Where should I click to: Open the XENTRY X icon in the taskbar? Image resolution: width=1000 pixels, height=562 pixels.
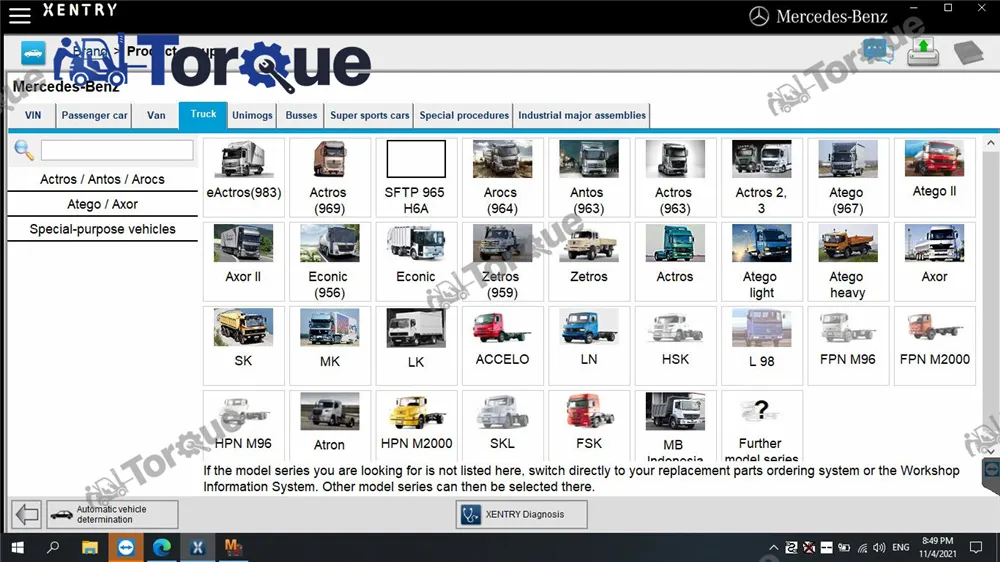pyautogui.click(x=197, y=547)
